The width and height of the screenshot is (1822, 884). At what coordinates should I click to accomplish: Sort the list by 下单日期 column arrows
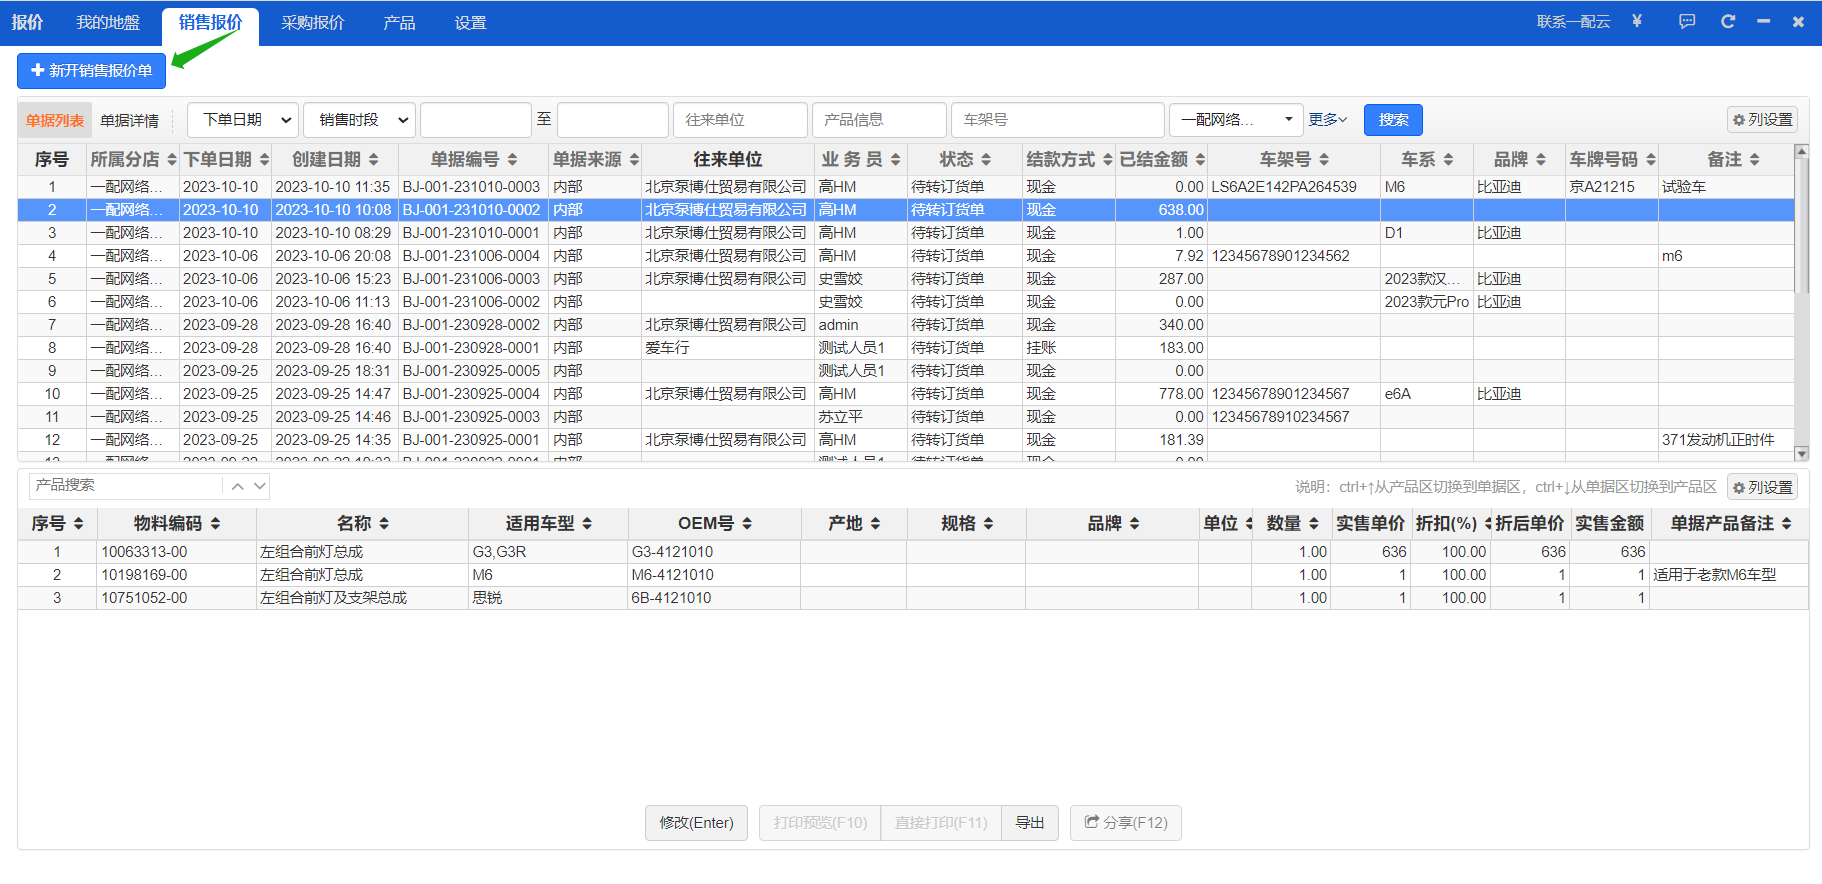coord(264,160)
